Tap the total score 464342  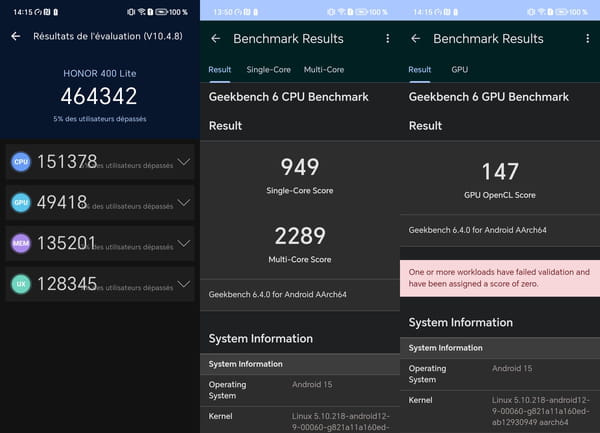point(99,96)
